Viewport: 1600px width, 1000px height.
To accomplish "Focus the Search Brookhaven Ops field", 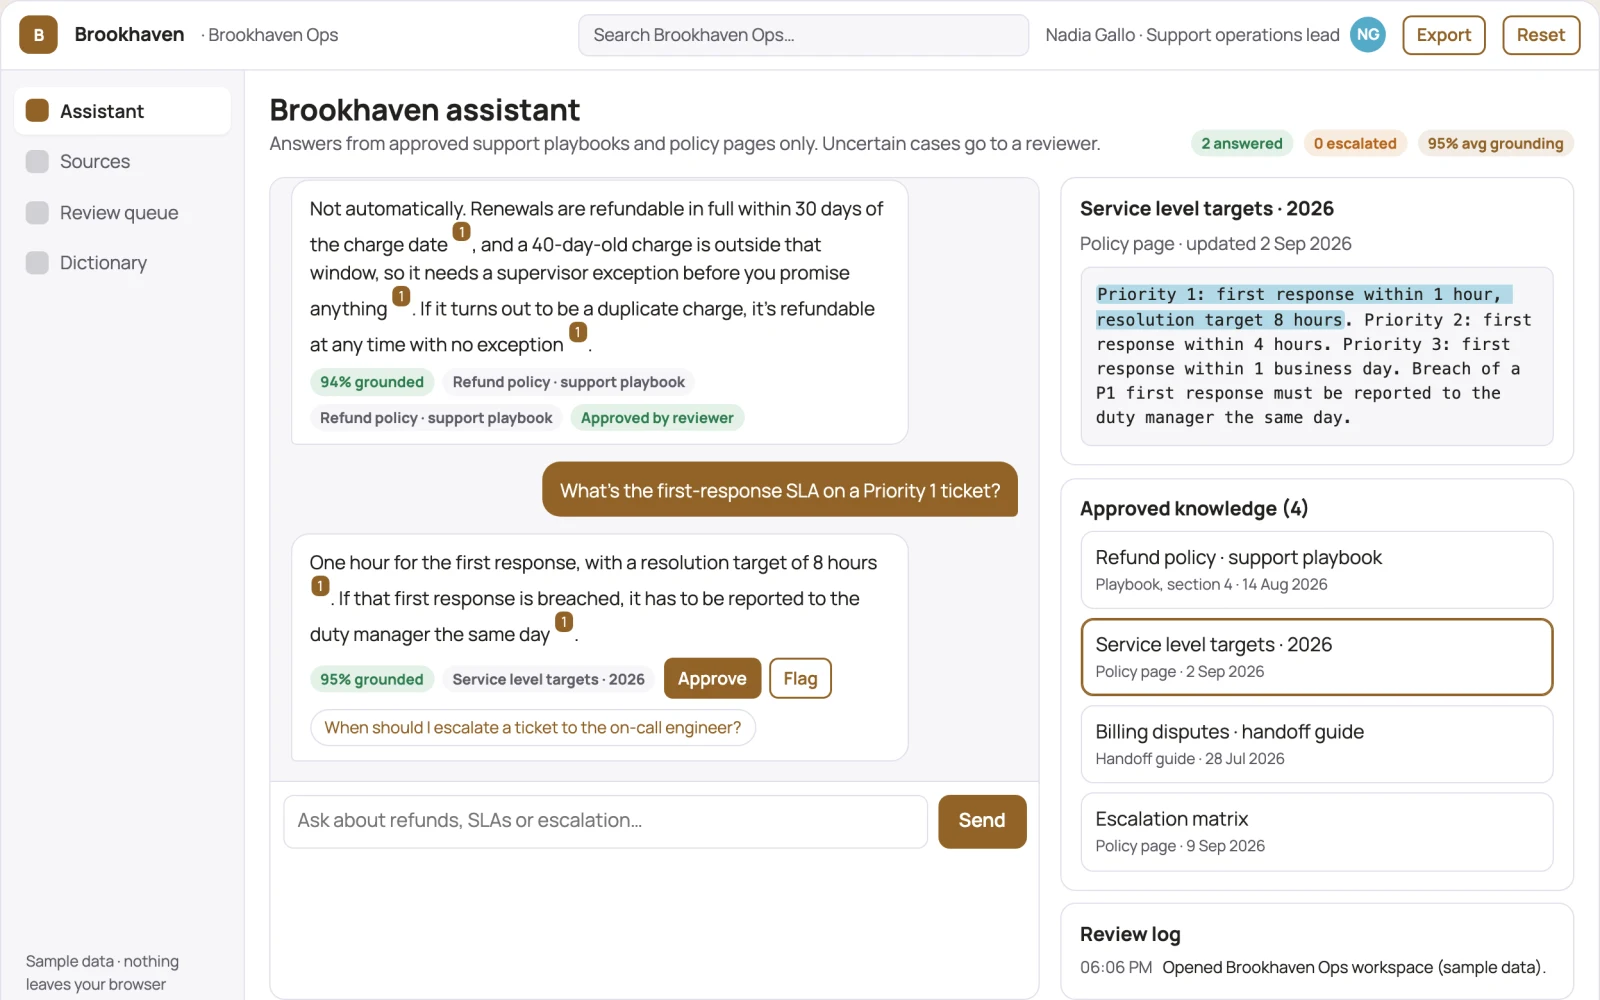I will tap(803, 35).
